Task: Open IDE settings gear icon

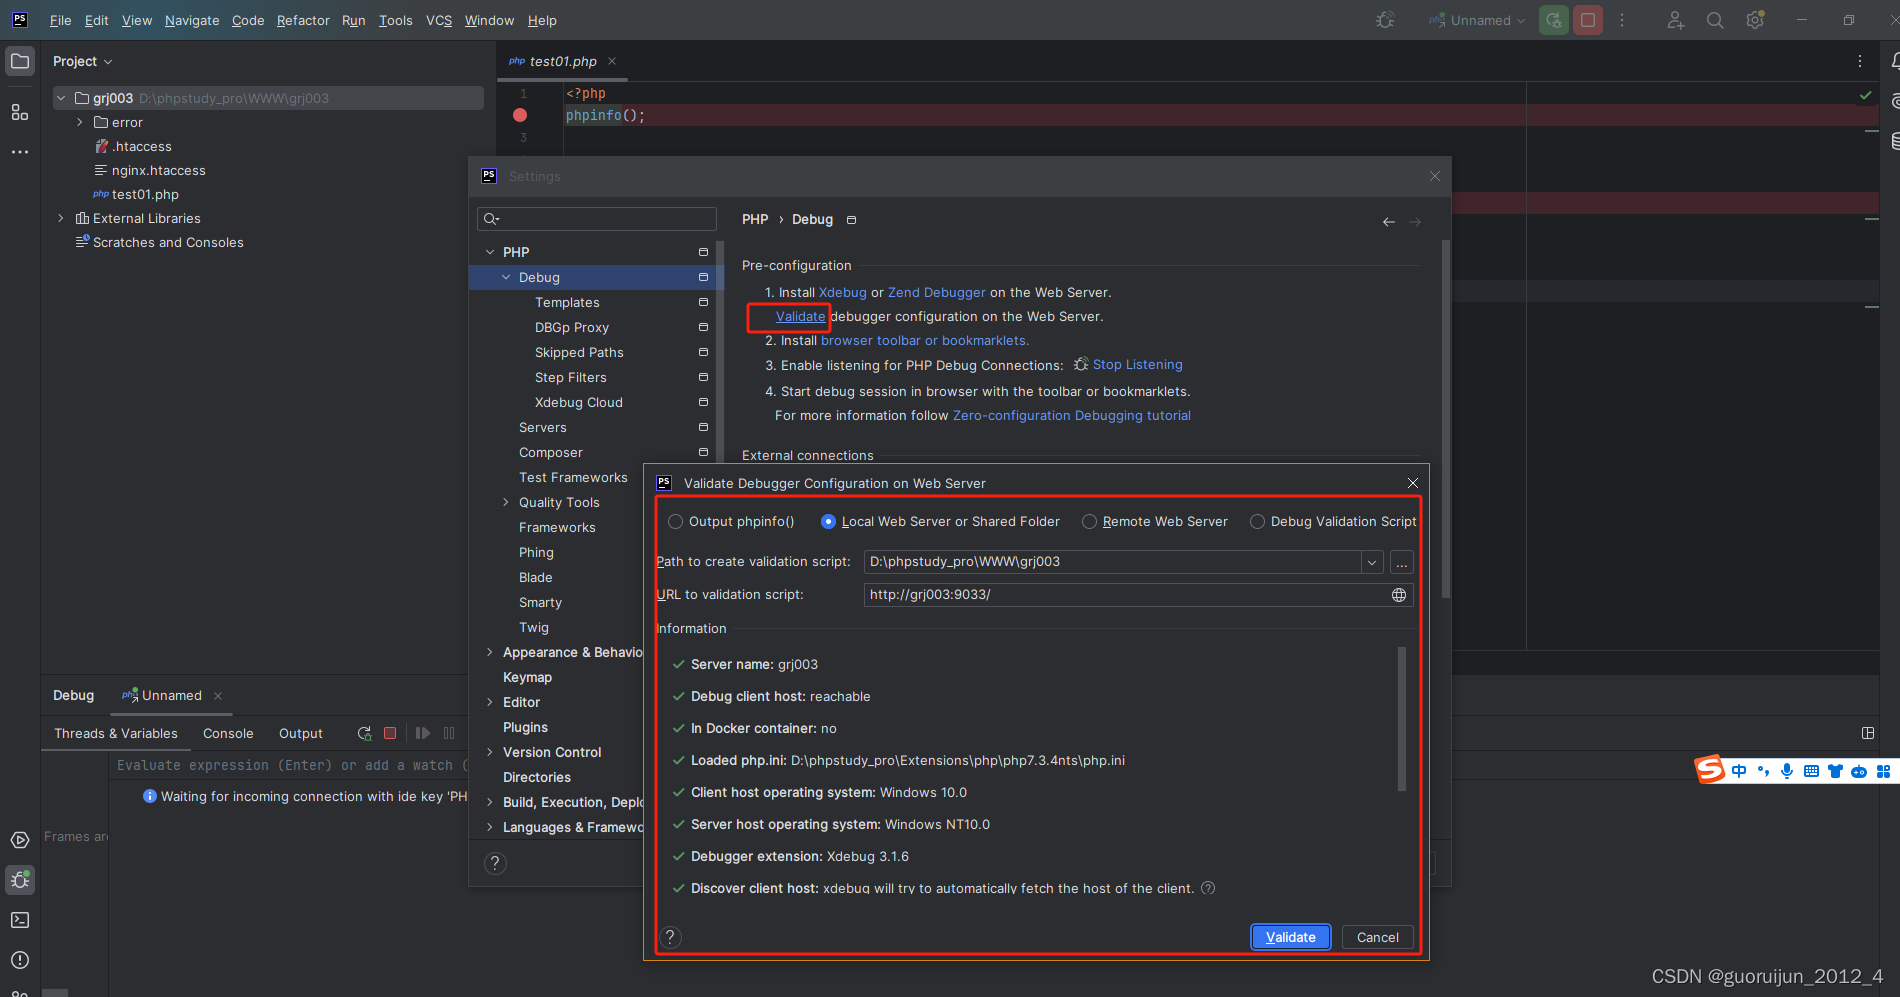Action: [1755, 20]
